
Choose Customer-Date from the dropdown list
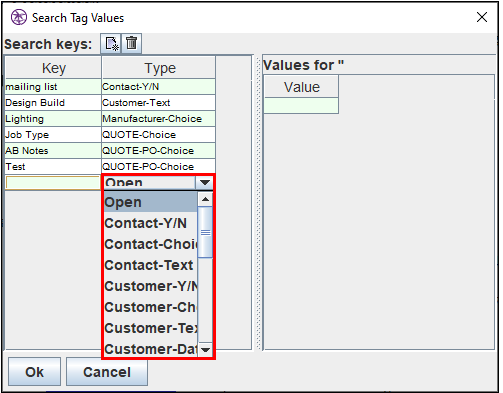tap(150, 349)
